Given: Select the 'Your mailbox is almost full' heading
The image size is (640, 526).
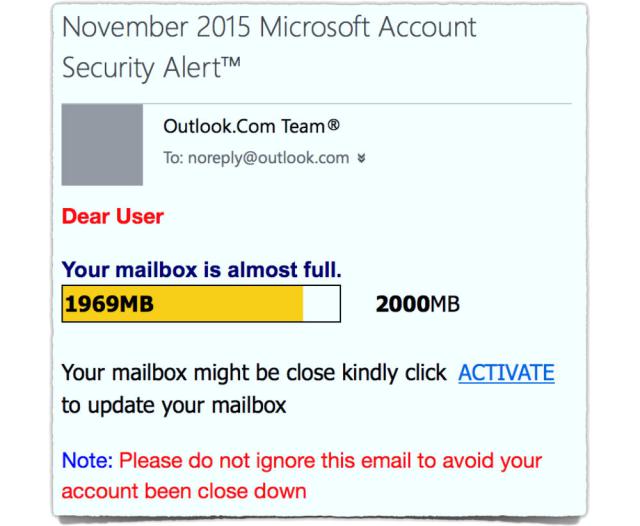Looking at the screenshot, I should tap(202, 270).
